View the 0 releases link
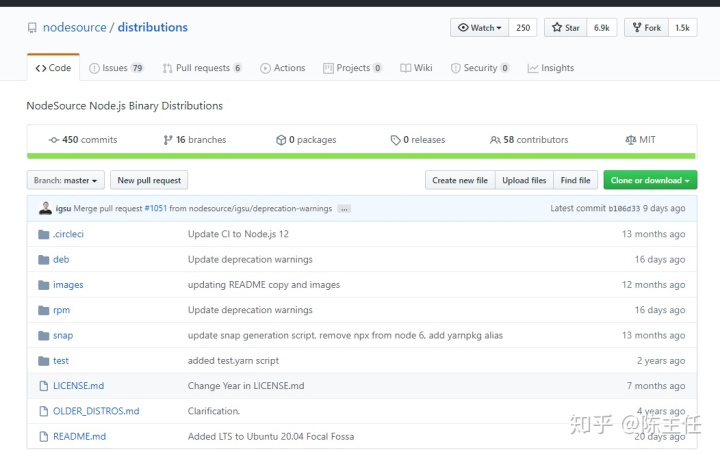720x454 pixels. tap(418, 140)
